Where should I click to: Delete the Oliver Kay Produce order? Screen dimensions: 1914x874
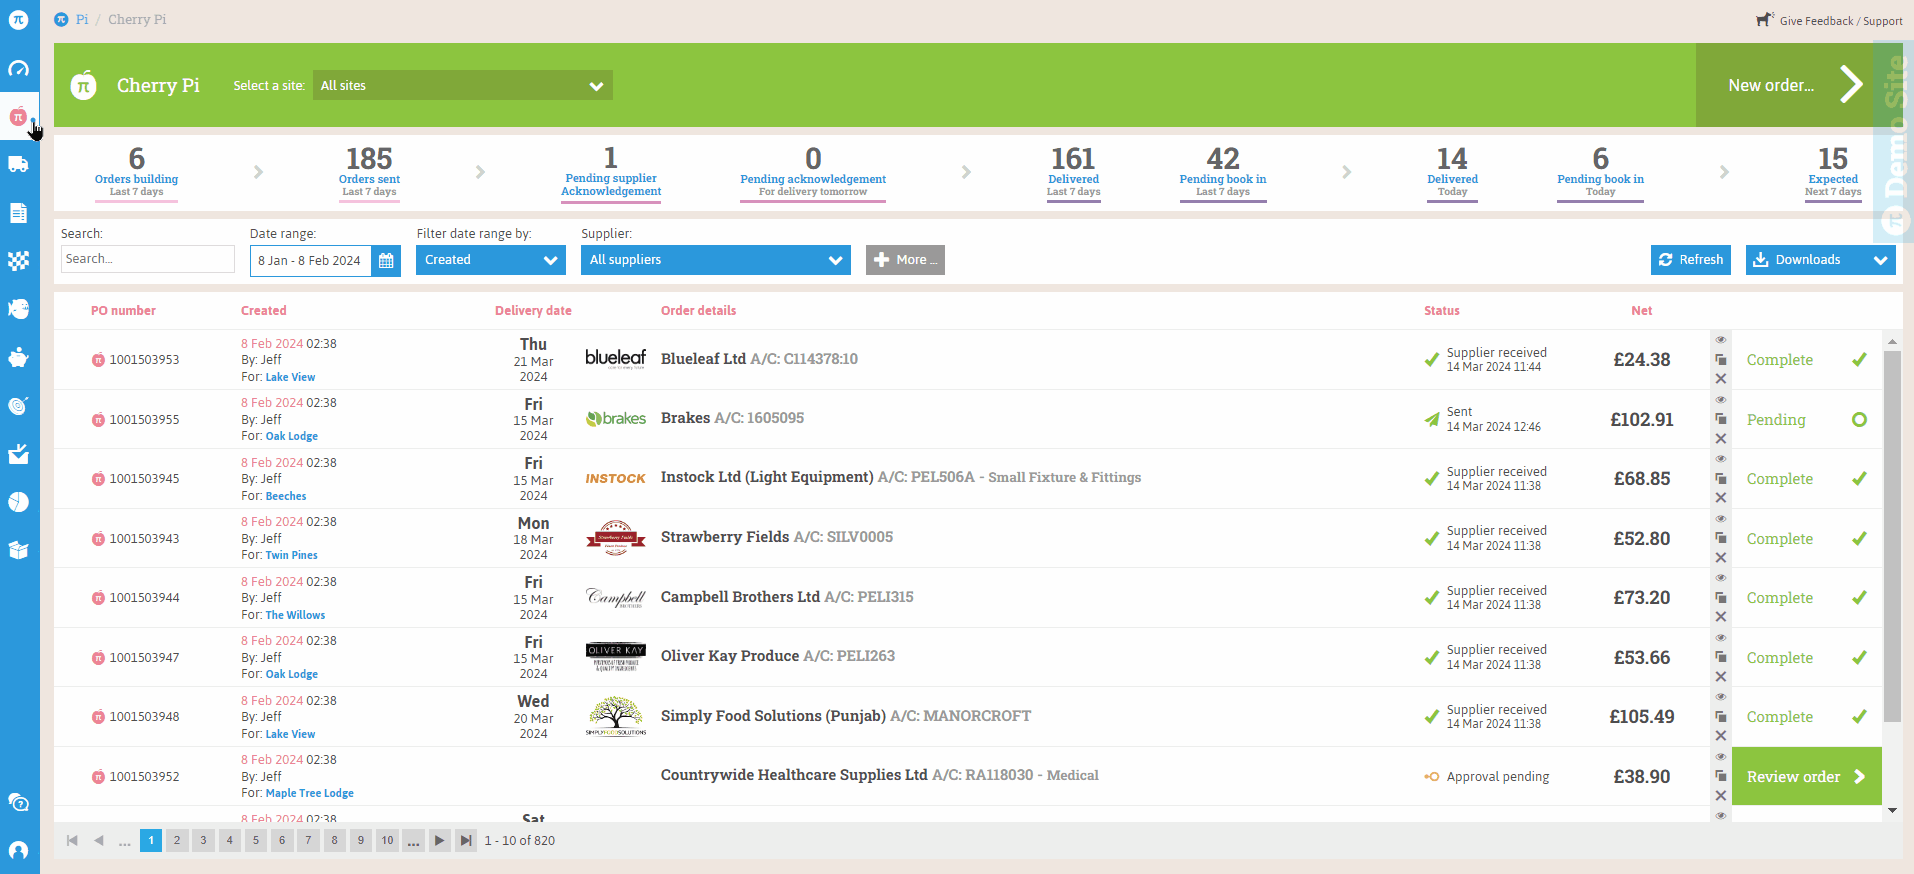[x=1721, y=676]
